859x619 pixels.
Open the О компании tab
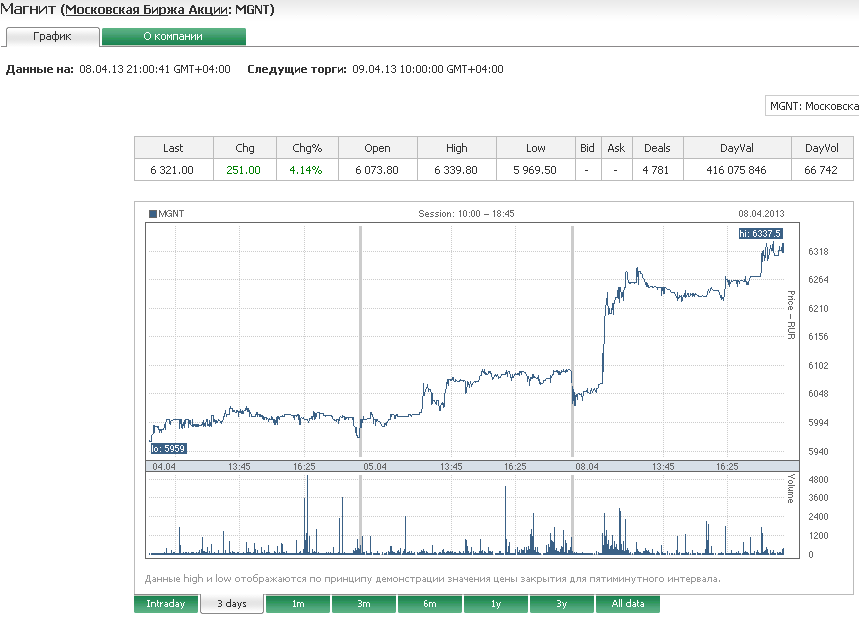(173, 36)
